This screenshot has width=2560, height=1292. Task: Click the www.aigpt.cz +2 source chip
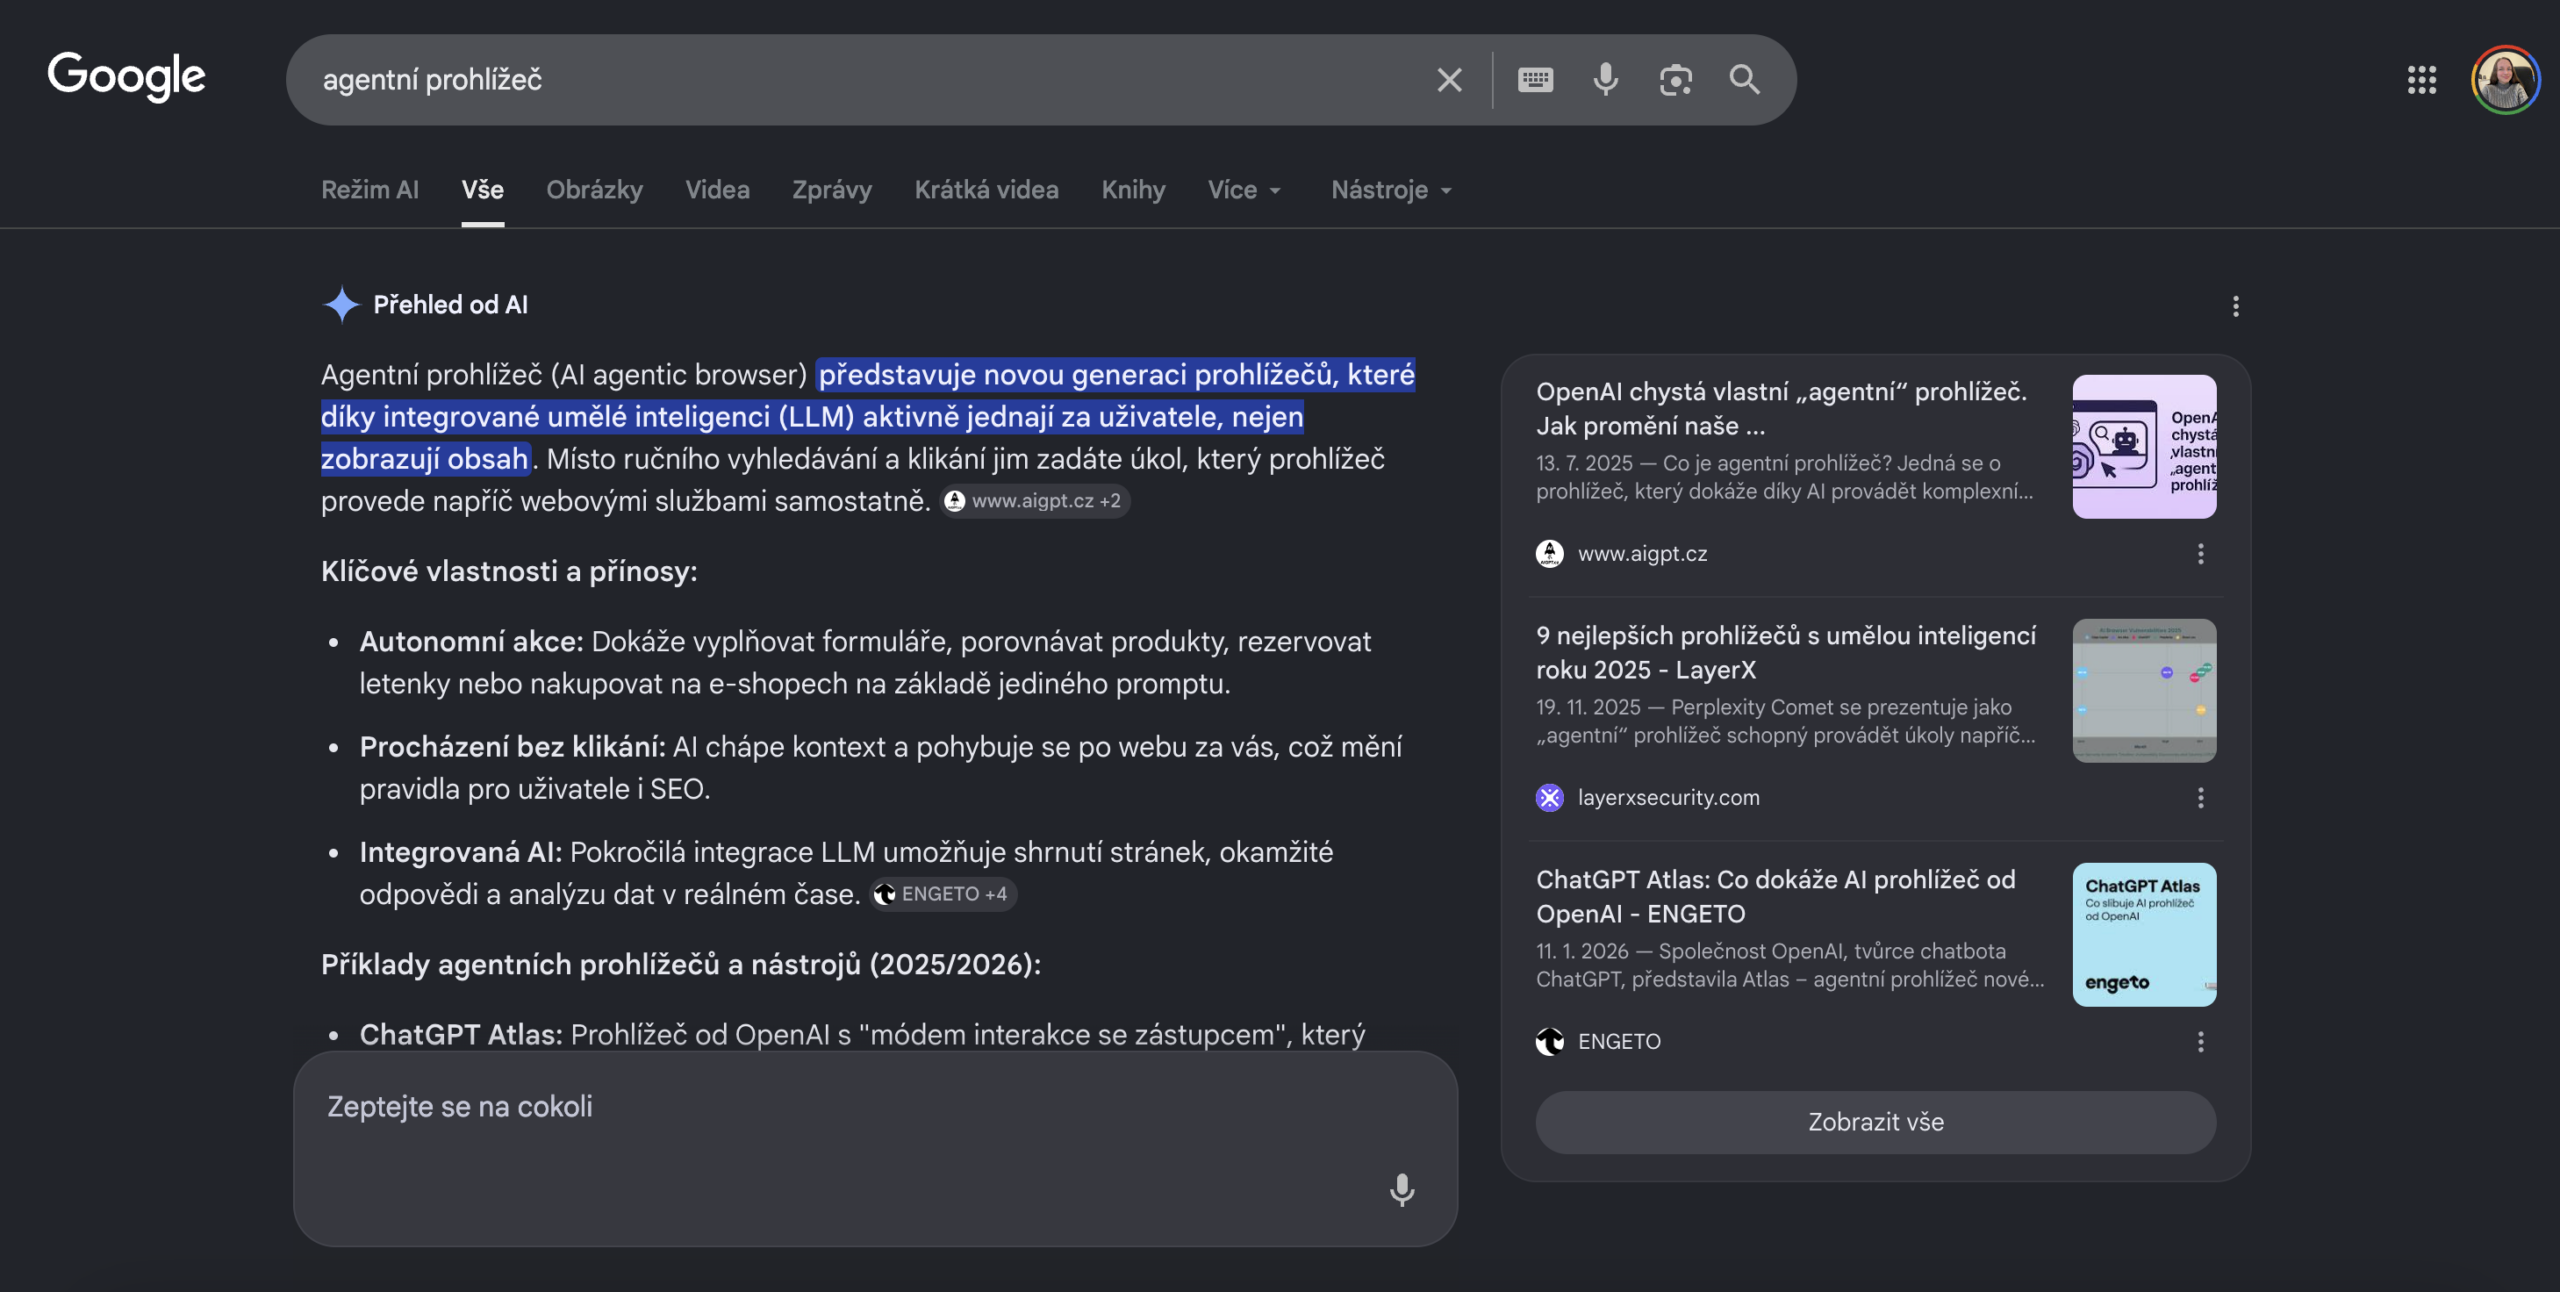click(x=1035, y=501)
